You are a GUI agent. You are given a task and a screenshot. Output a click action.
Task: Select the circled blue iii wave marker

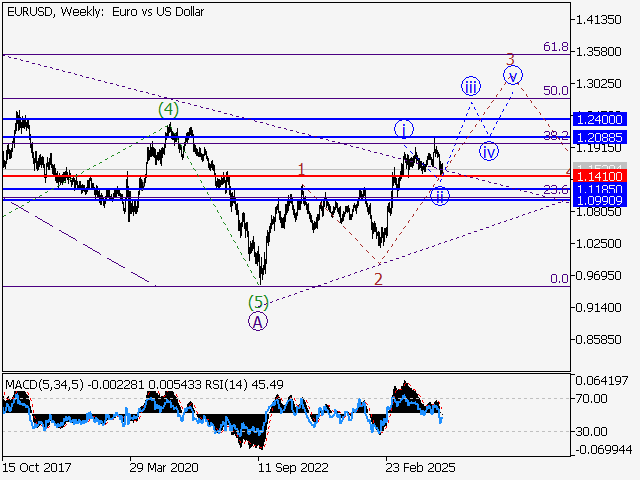(x=471, y=85)
